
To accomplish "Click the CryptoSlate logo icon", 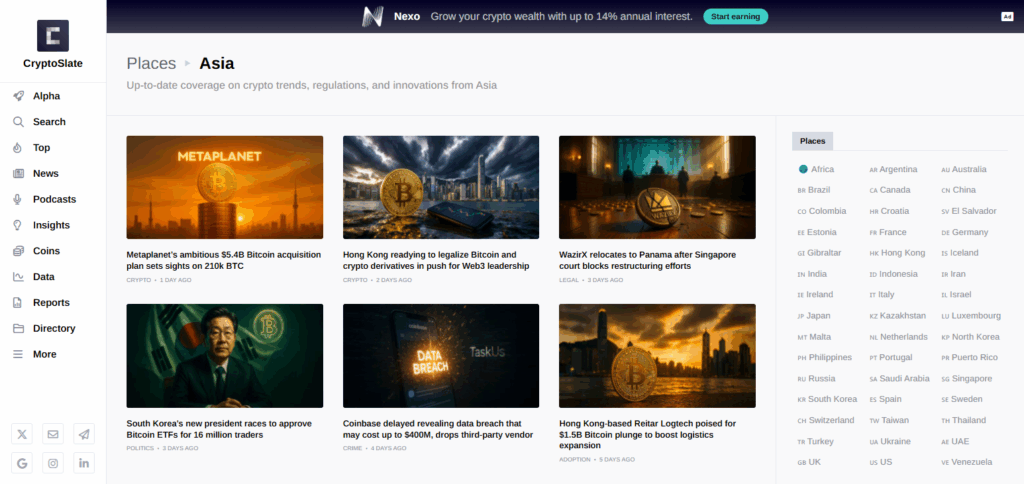I will point(53,36).
